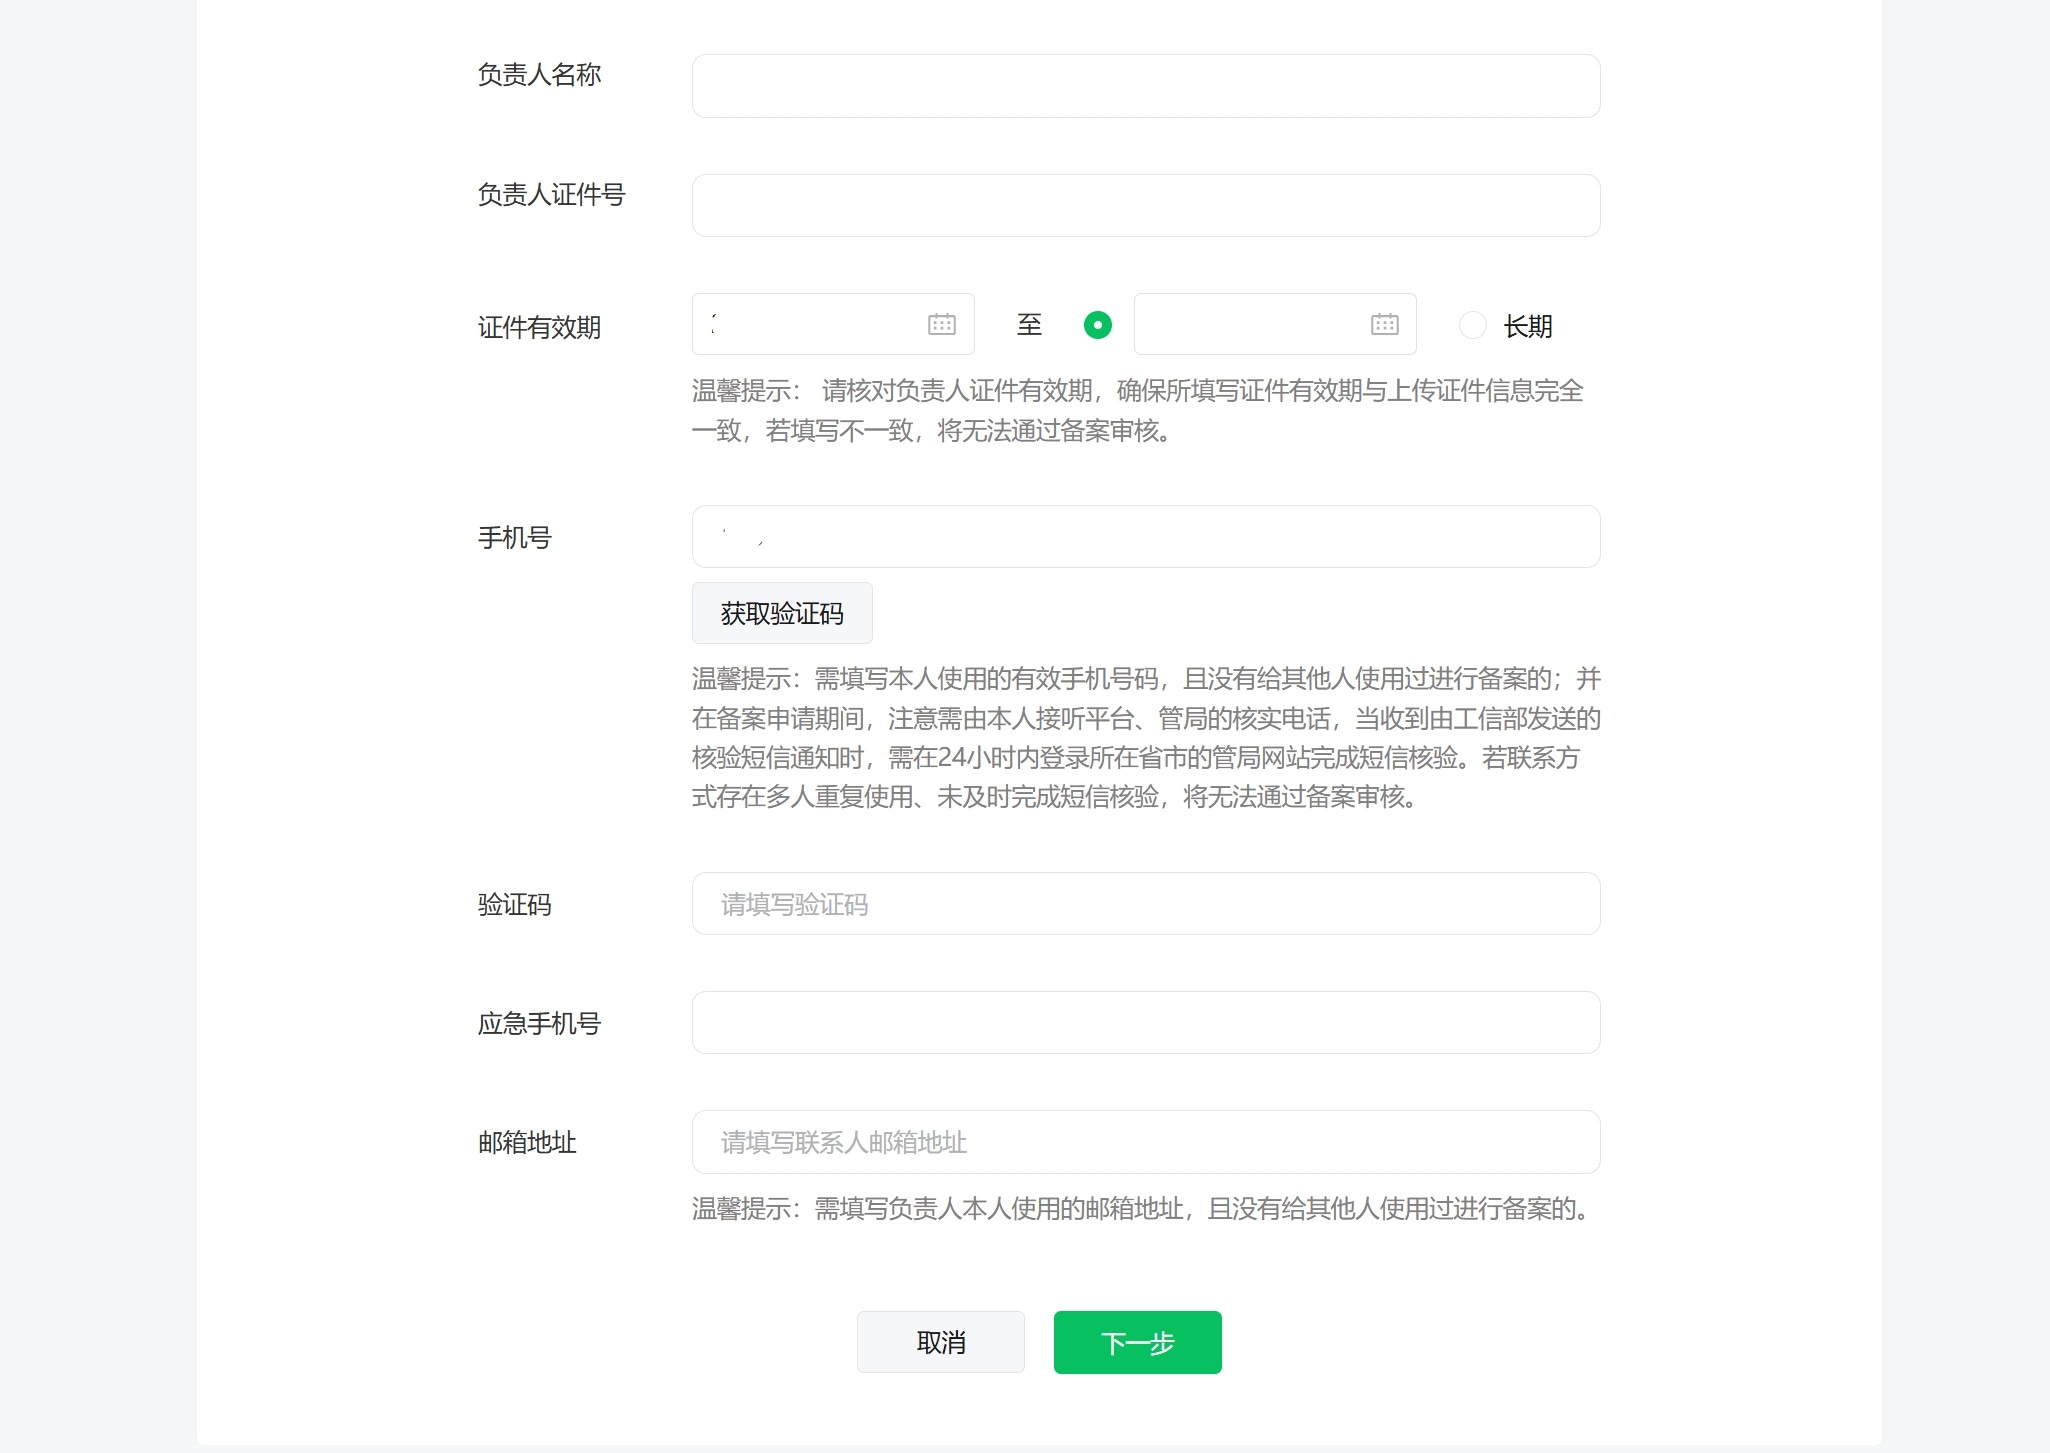Click the 负责人证件号 input field
The width and height of the screenshot is (2050, 1453).
[1146, 206]
